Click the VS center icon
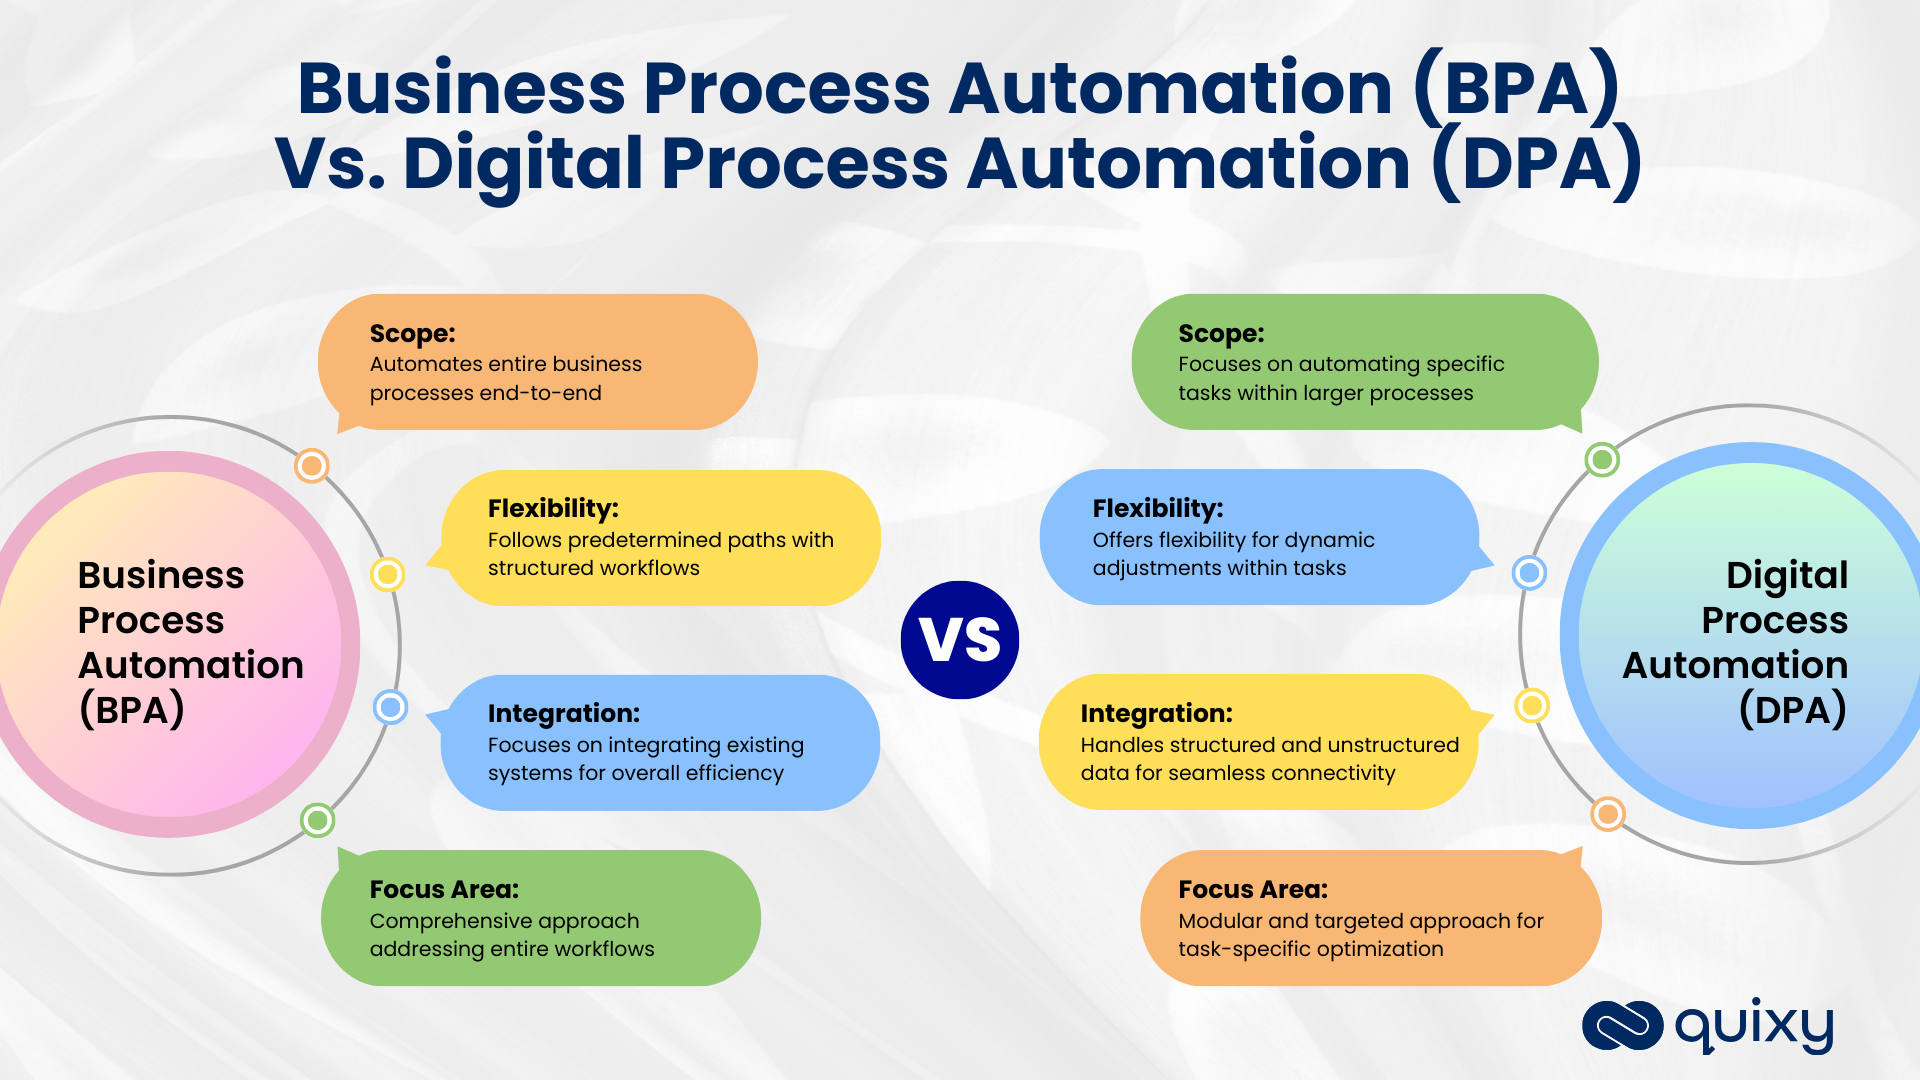Screen dimensions: 1920x1080 (x=959, y=633)
